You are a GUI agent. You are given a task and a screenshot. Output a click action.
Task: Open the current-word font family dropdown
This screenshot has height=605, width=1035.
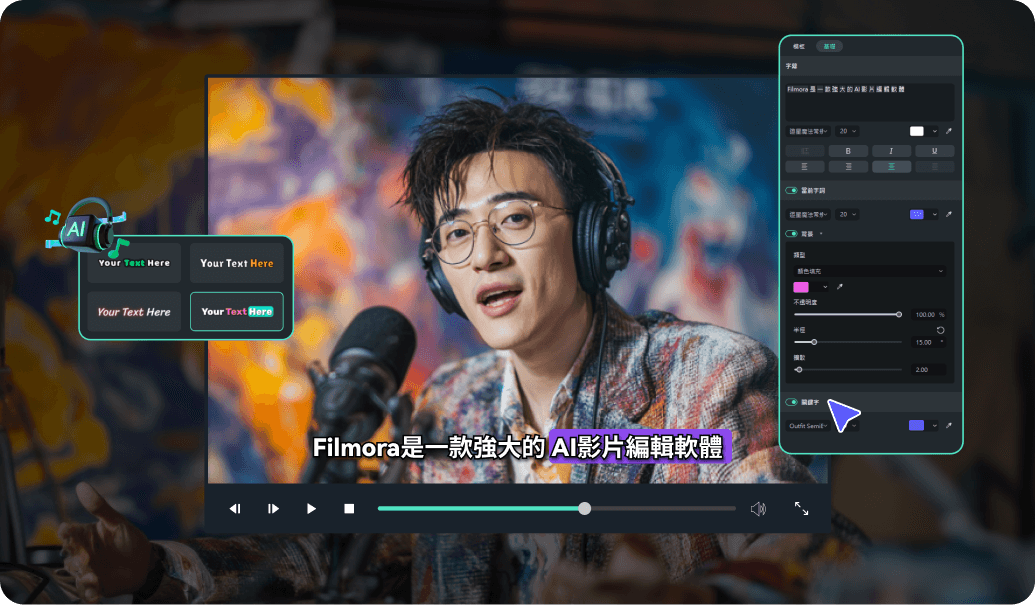(808, 214)
